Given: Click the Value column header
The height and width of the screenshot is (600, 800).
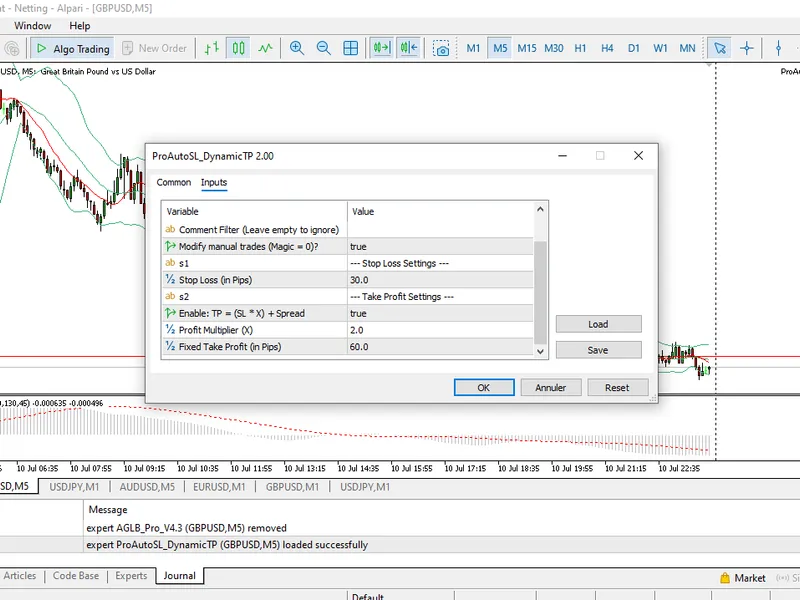Looking at the screenshot, I should [x=440, y=212].
